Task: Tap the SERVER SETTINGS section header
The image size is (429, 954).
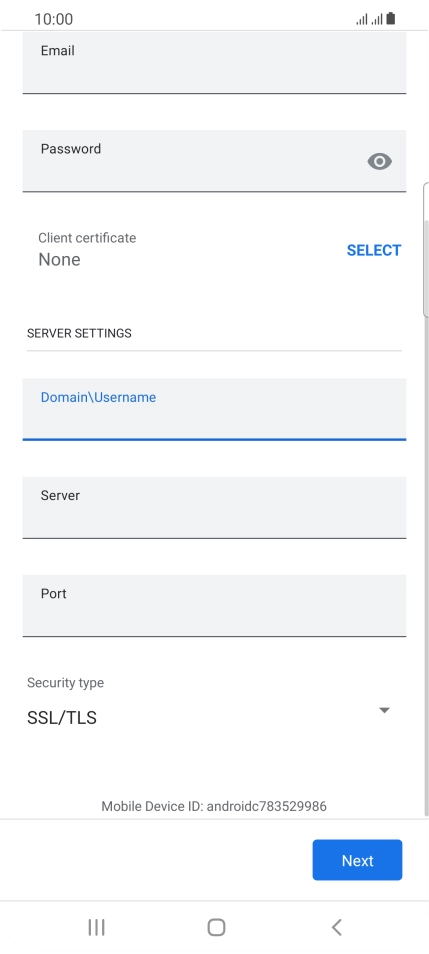Action: coord(79,333)
